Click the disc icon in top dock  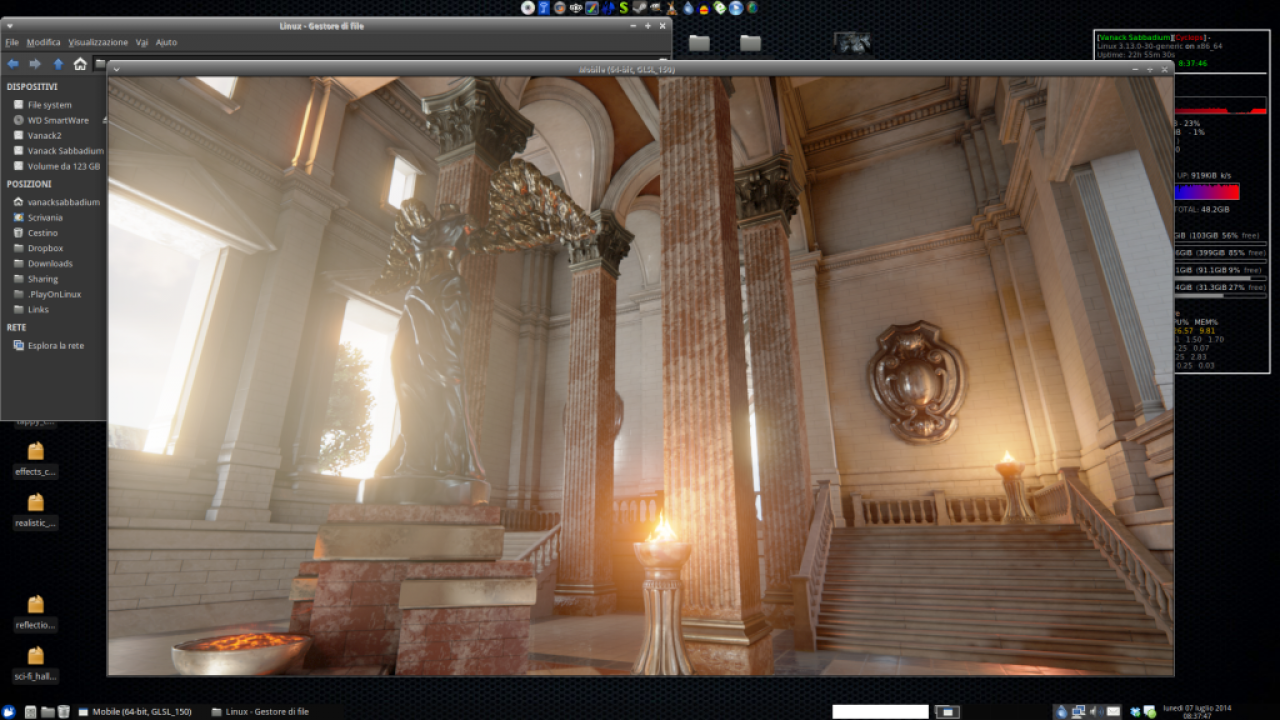[x=528, y=8]
